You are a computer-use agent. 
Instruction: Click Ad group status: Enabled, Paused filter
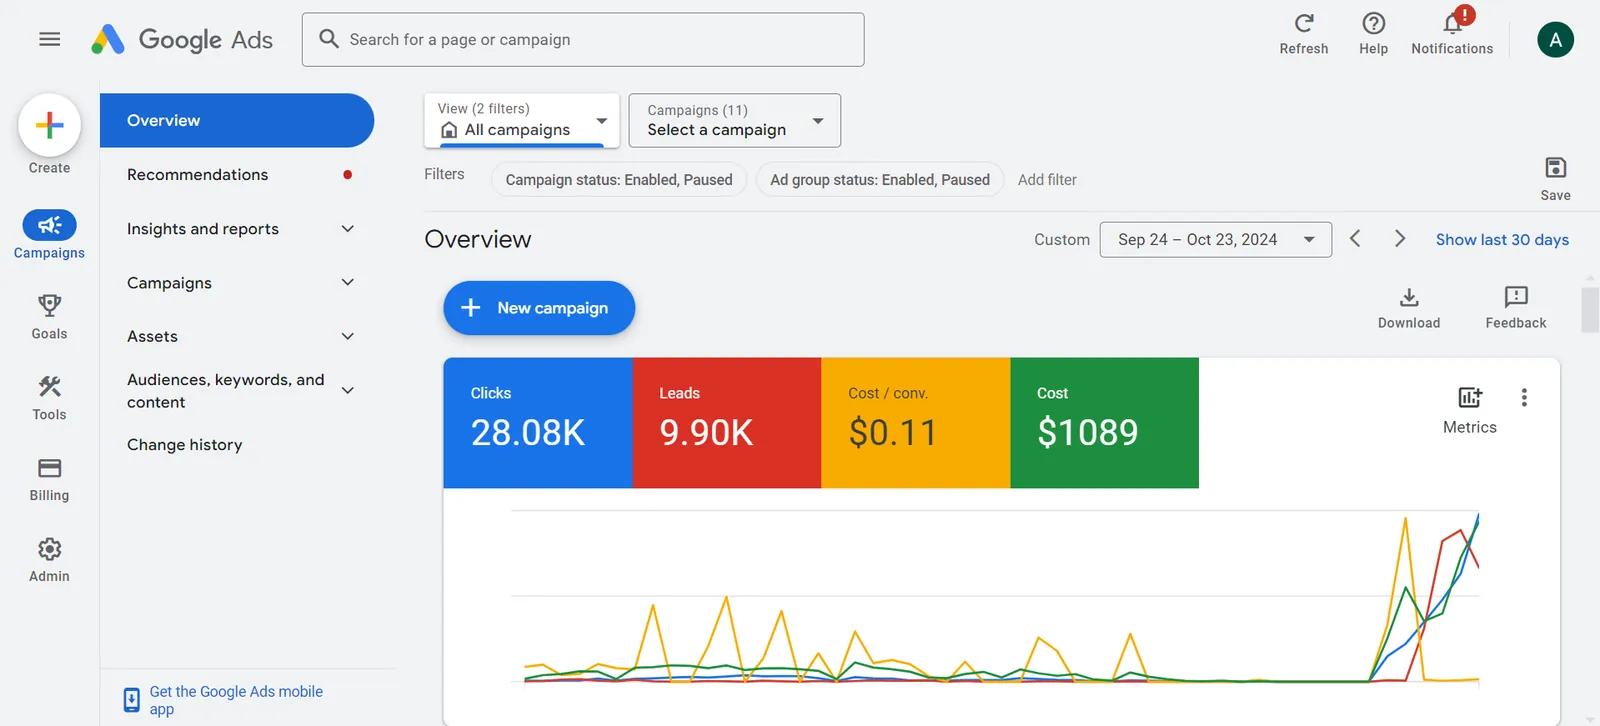click(880, 180)
